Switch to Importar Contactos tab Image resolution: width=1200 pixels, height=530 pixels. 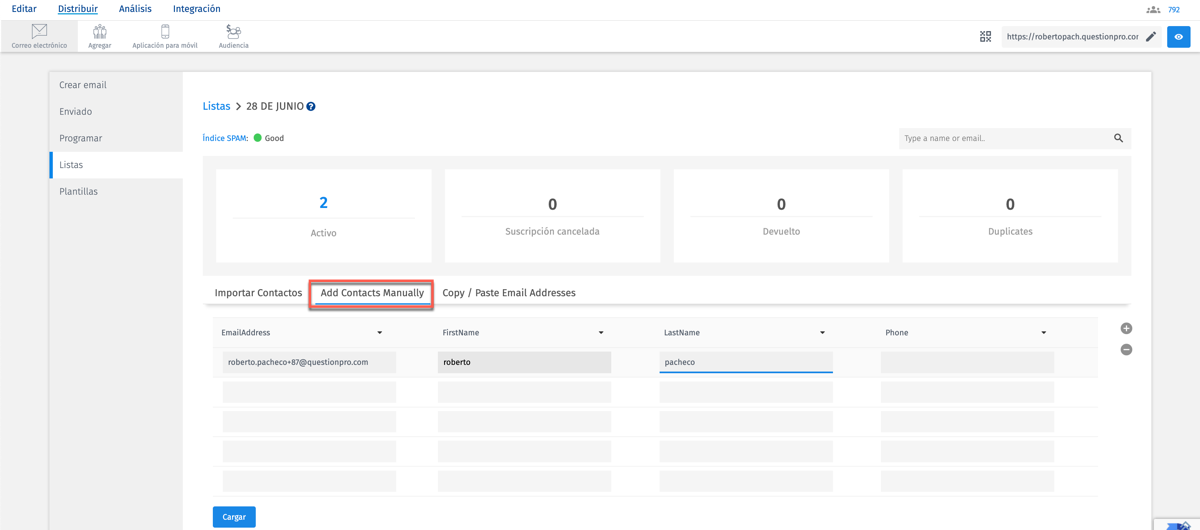[x=258, y=293]
